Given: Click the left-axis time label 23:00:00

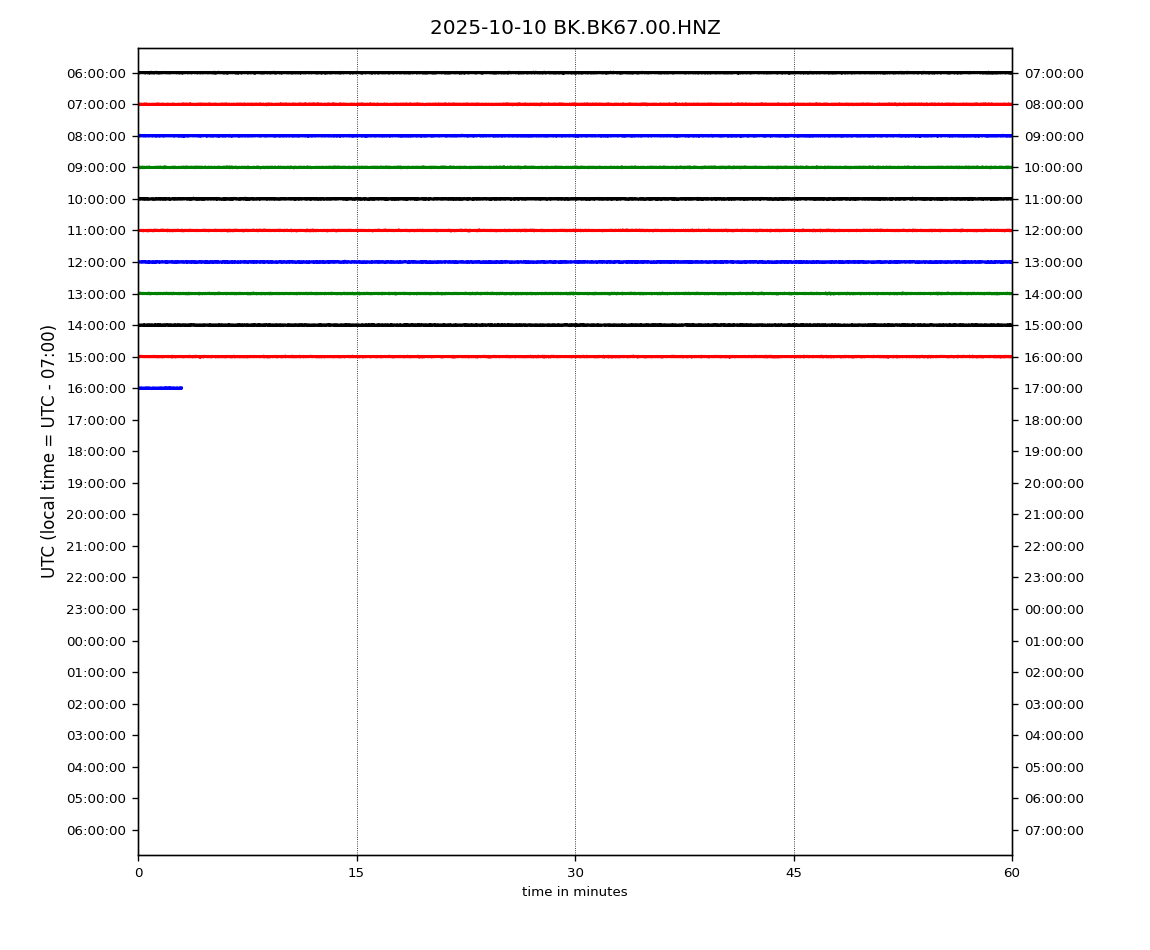Looking at the screenshot, I should [96, 609].
